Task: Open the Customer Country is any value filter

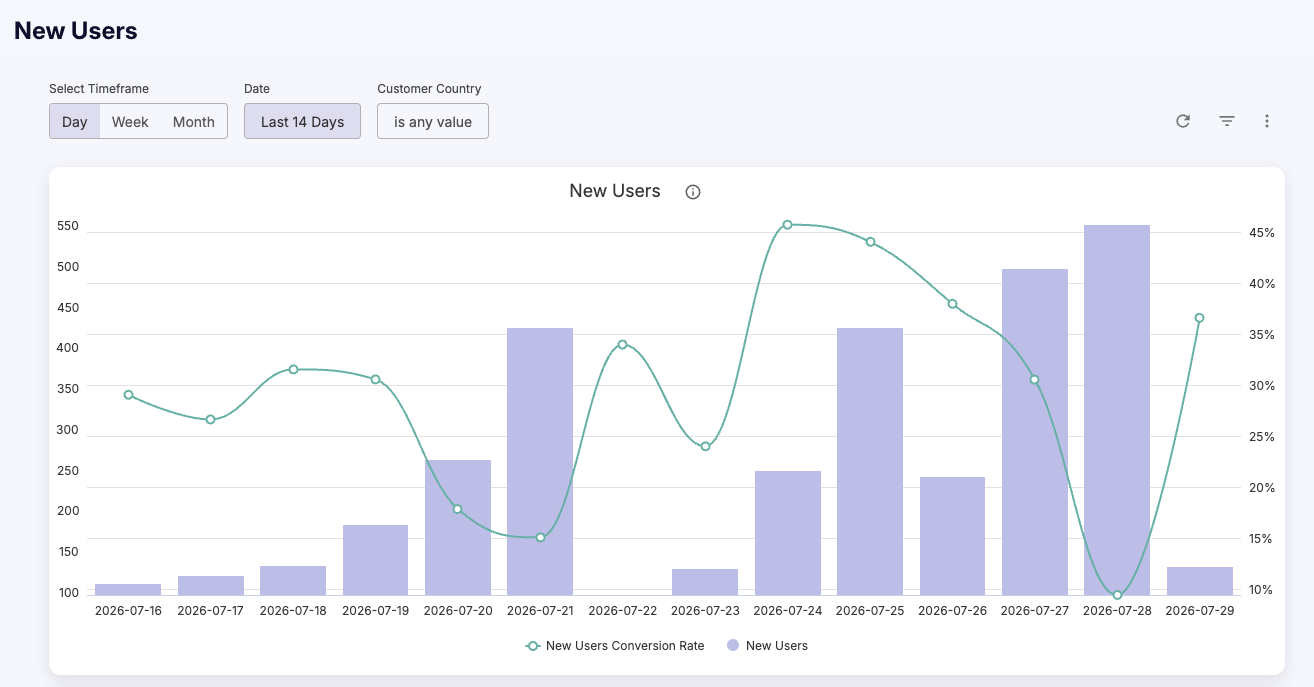Action: [x=433, y=122]
